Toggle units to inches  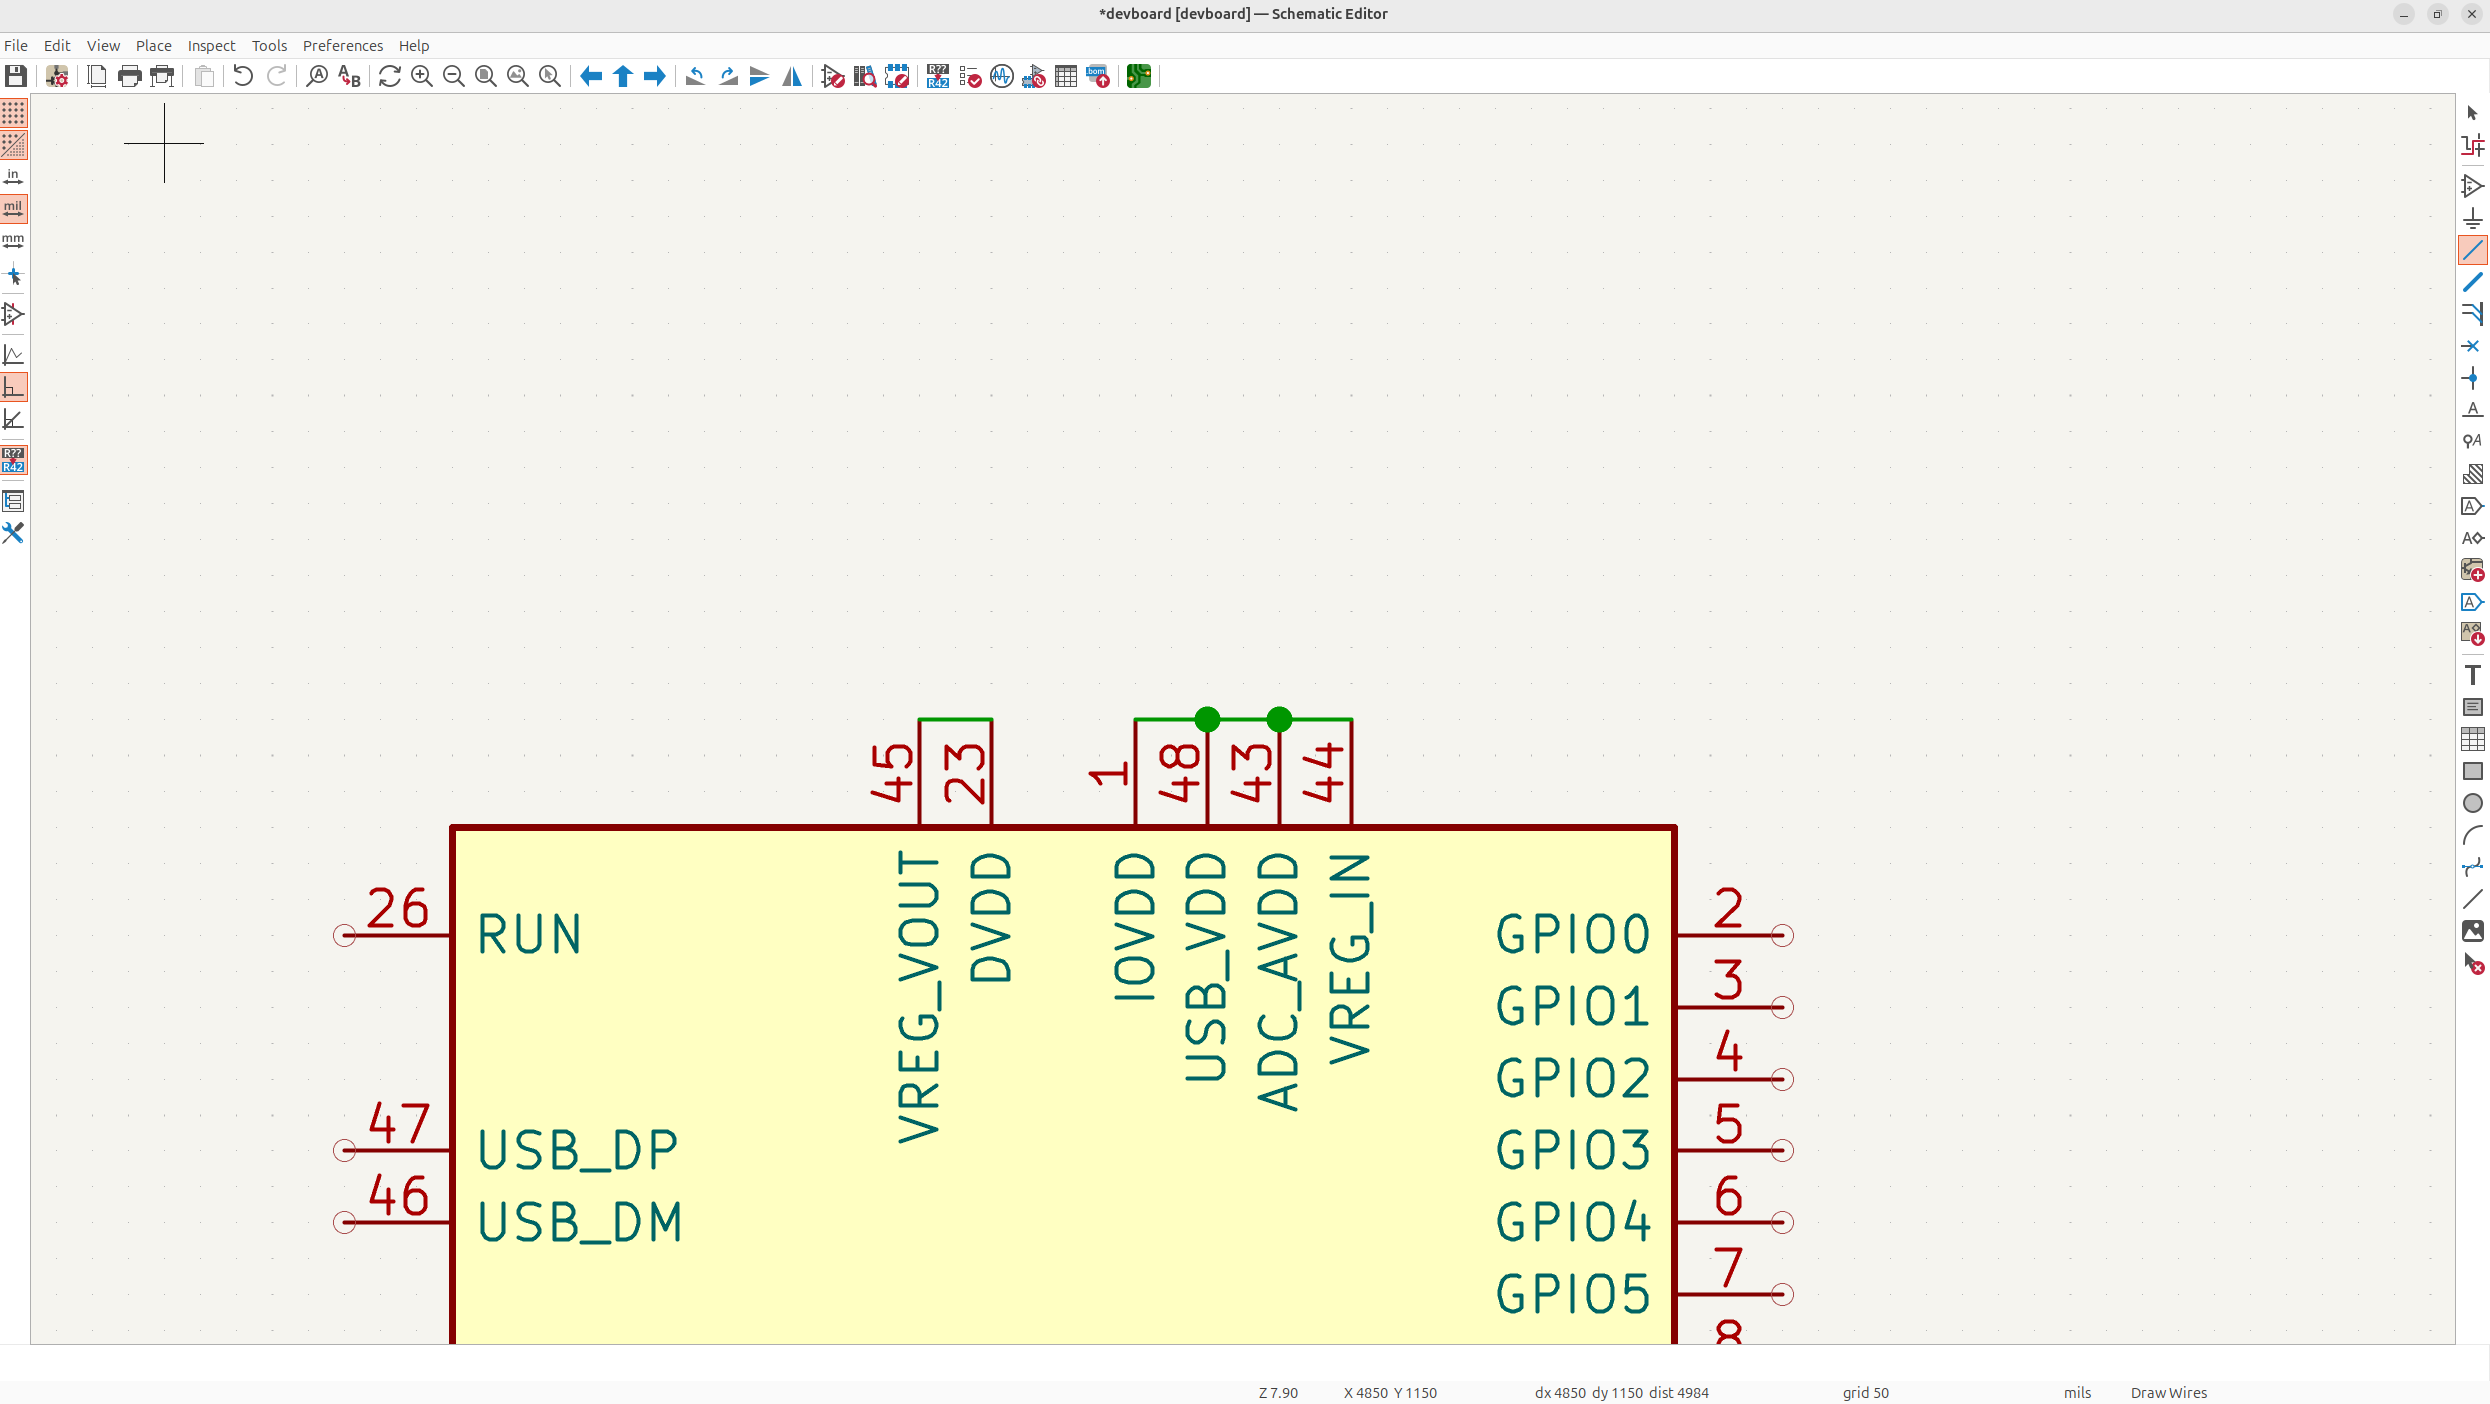[14, 177]
